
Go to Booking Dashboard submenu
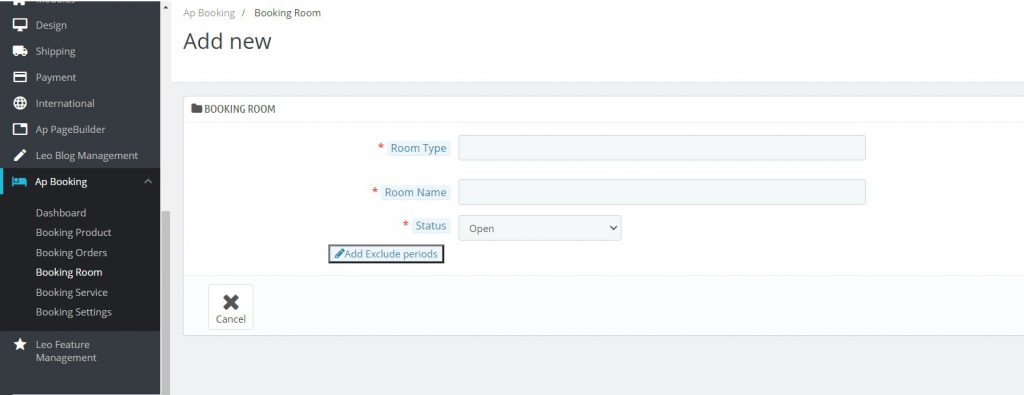[61, 213]
